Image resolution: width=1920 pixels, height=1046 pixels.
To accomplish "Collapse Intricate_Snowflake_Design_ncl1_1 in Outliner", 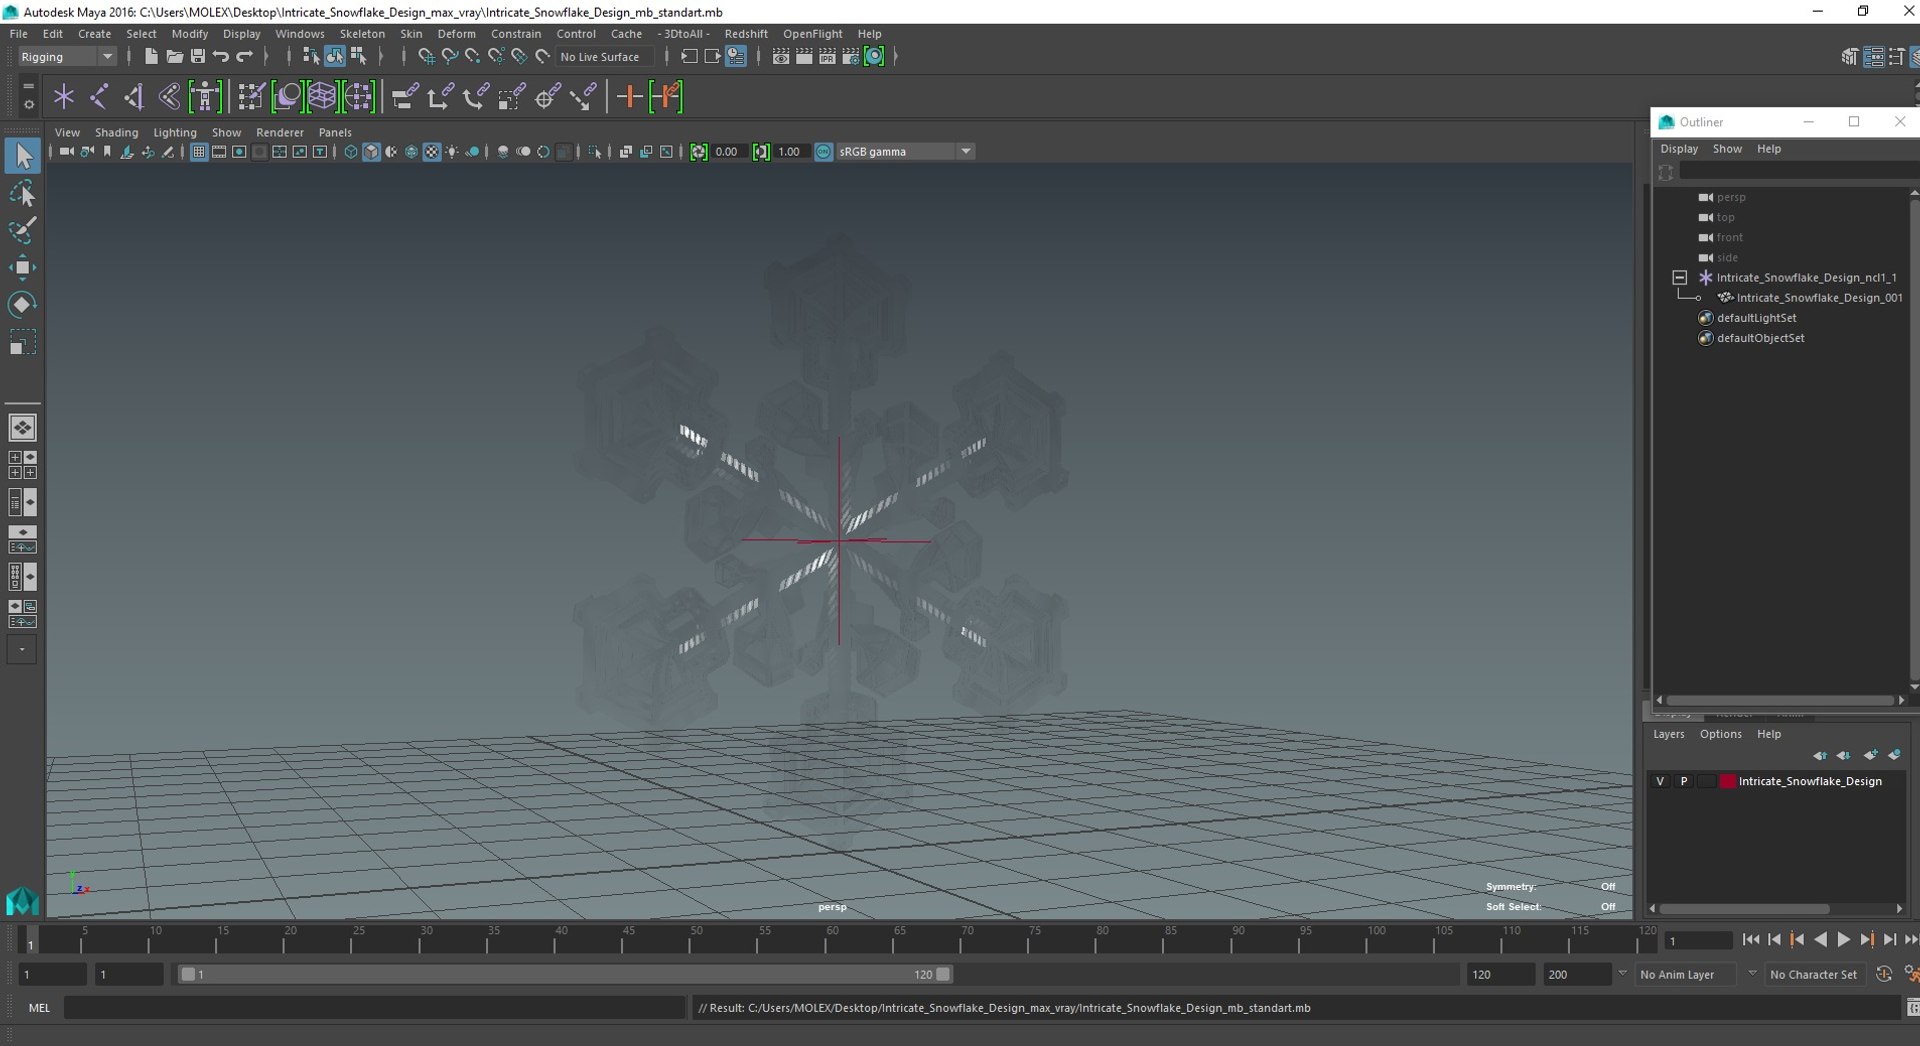I will click(x=1680, y=278).
